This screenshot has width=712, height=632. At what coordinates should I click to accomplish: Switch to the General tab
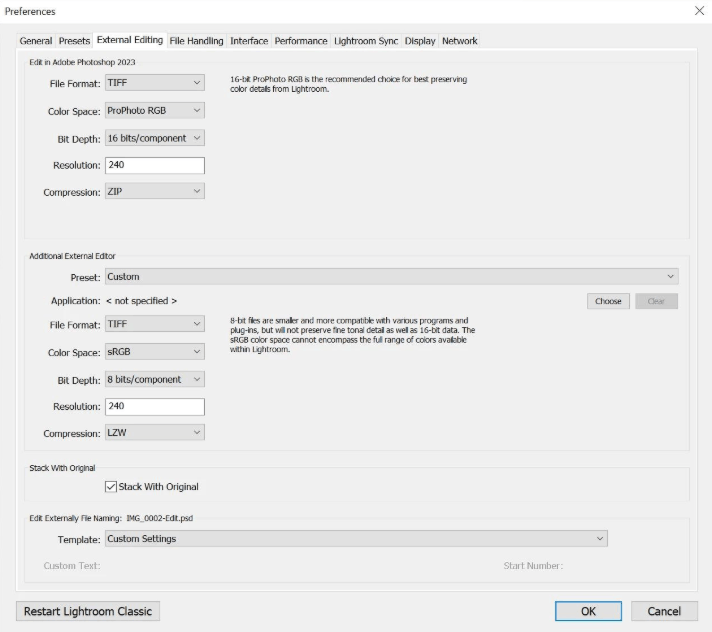[35, 41]
